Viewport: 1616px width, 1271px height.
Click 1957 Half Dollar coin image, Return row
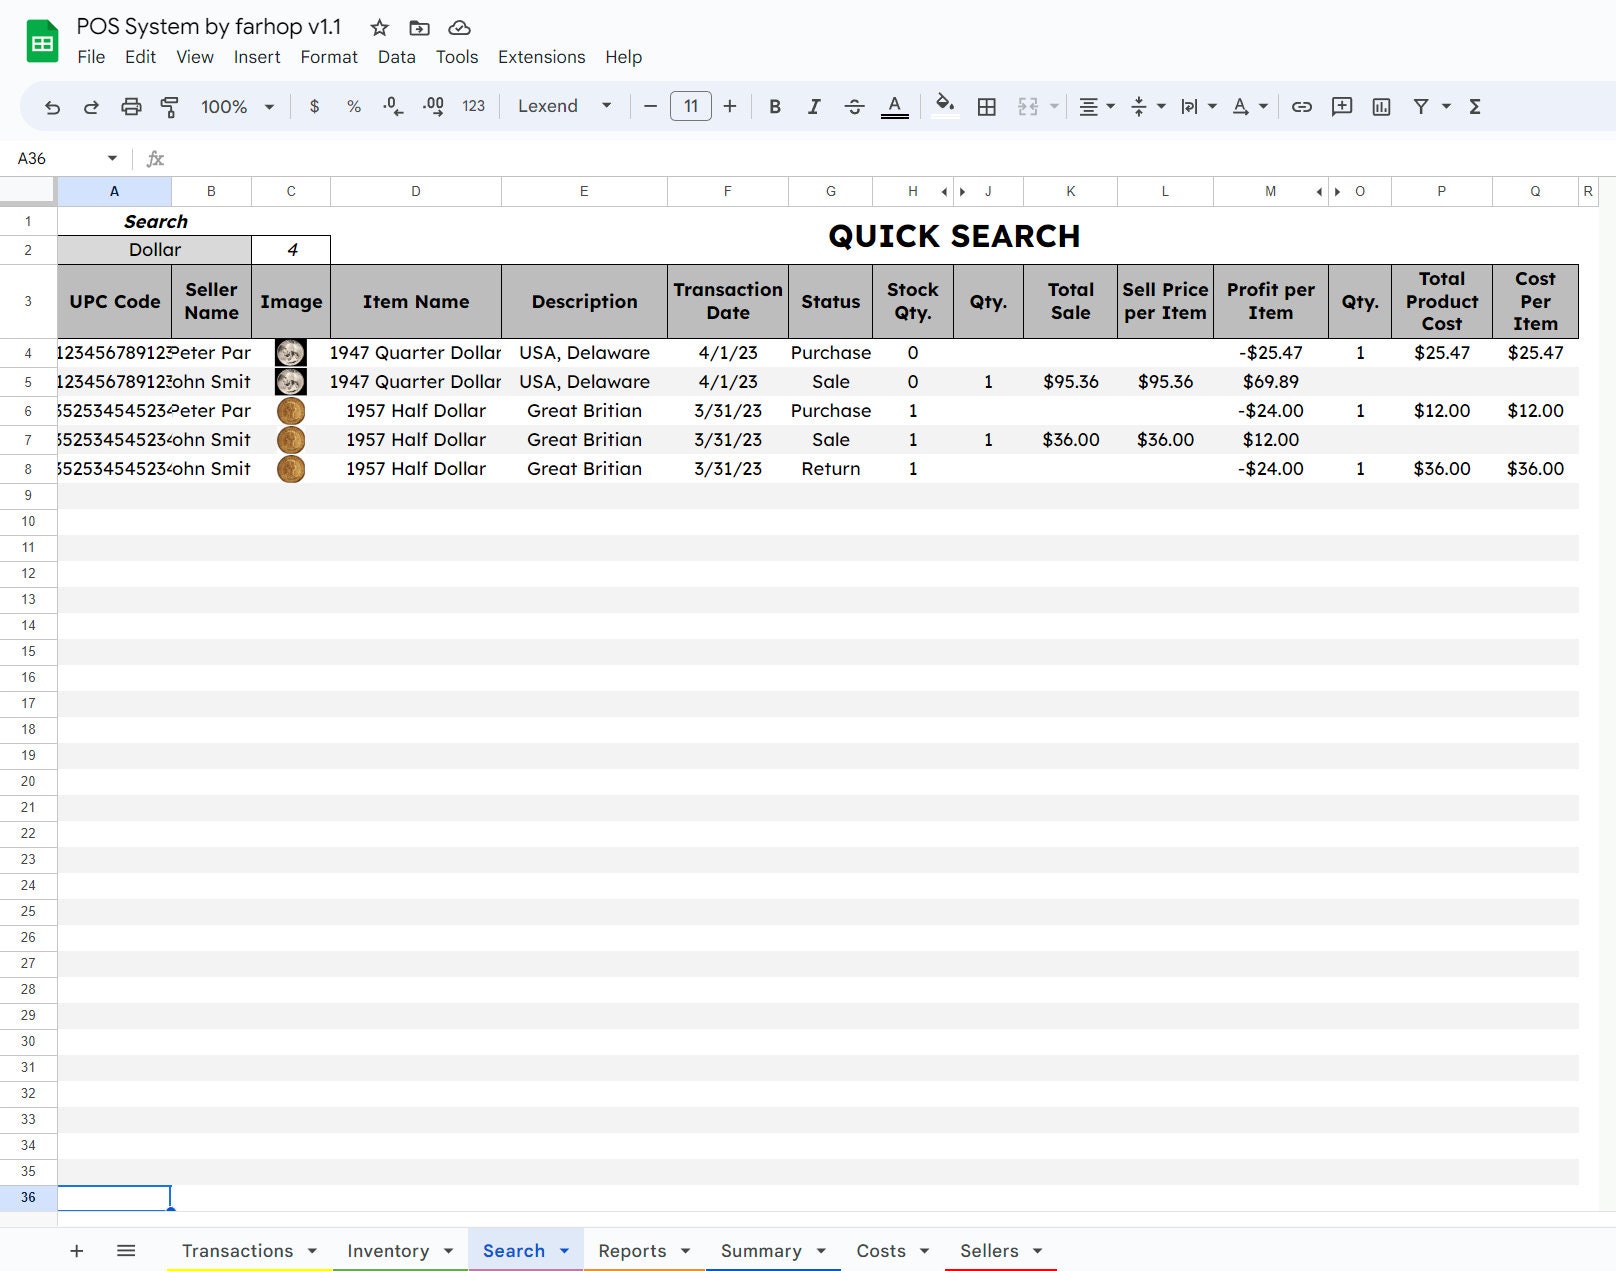point(291,469)
